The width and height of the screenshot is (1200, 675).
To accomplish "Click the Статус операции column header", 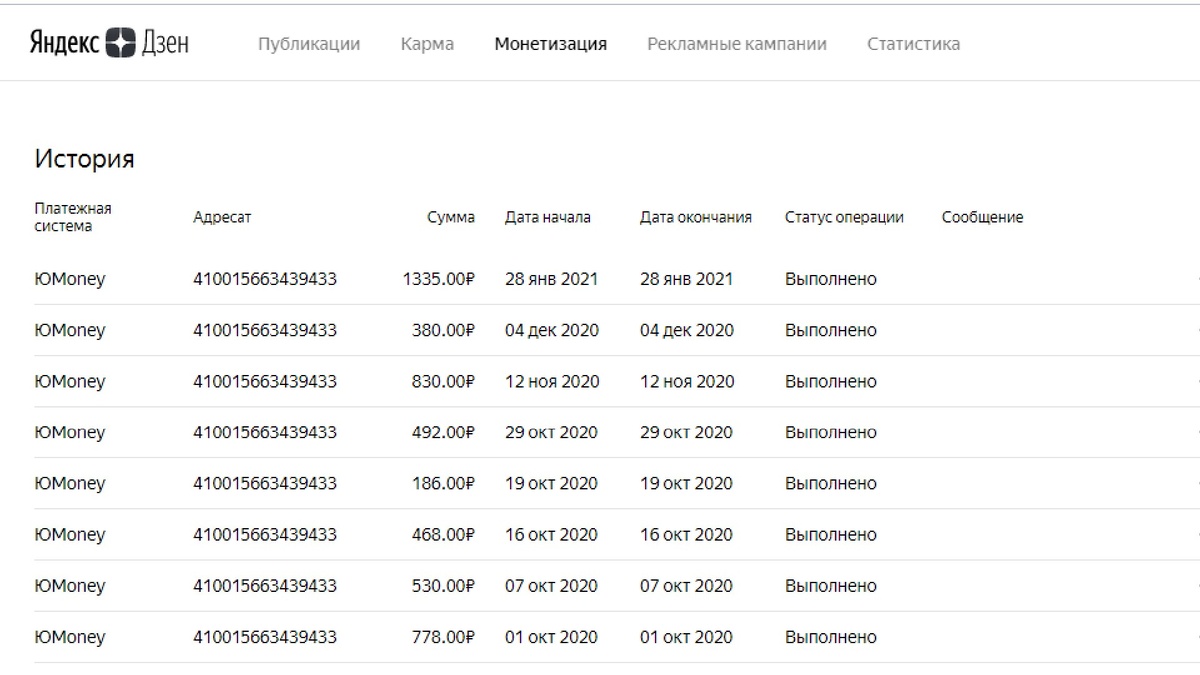I will (845, 216).
